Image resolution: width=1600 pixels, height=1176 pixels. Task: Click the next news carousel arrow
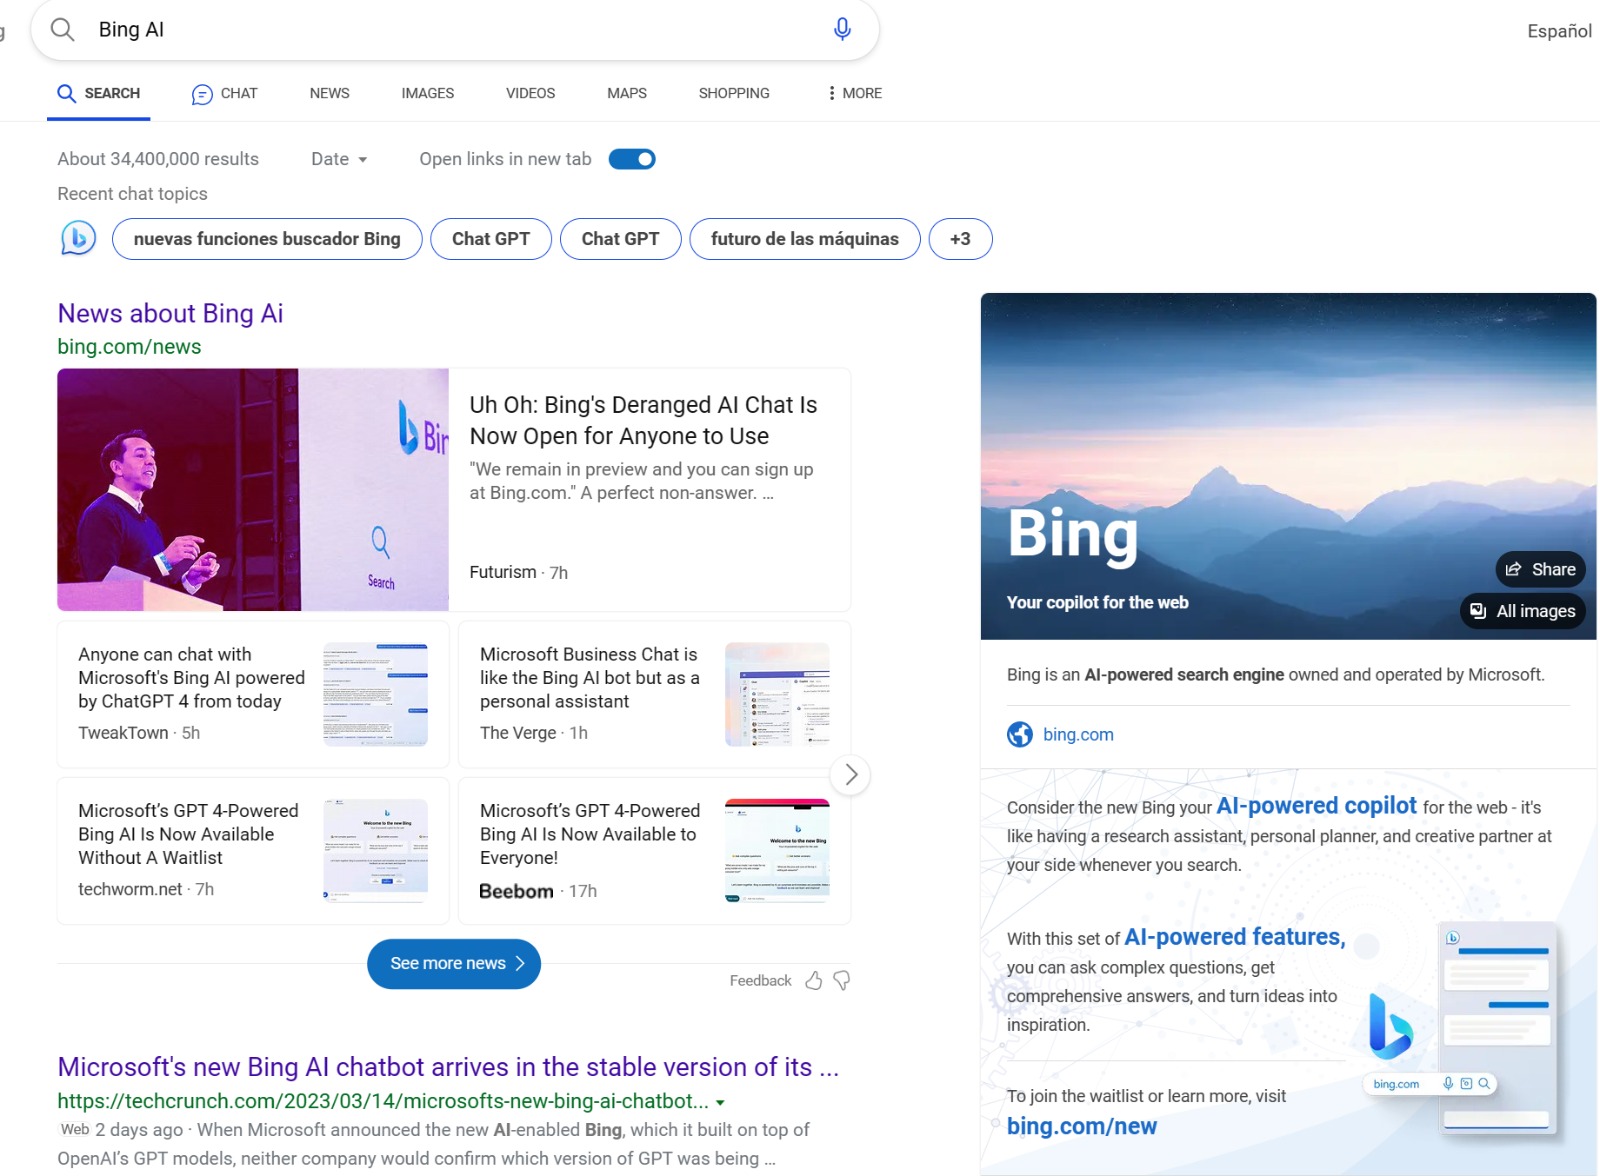click(851, 774)
